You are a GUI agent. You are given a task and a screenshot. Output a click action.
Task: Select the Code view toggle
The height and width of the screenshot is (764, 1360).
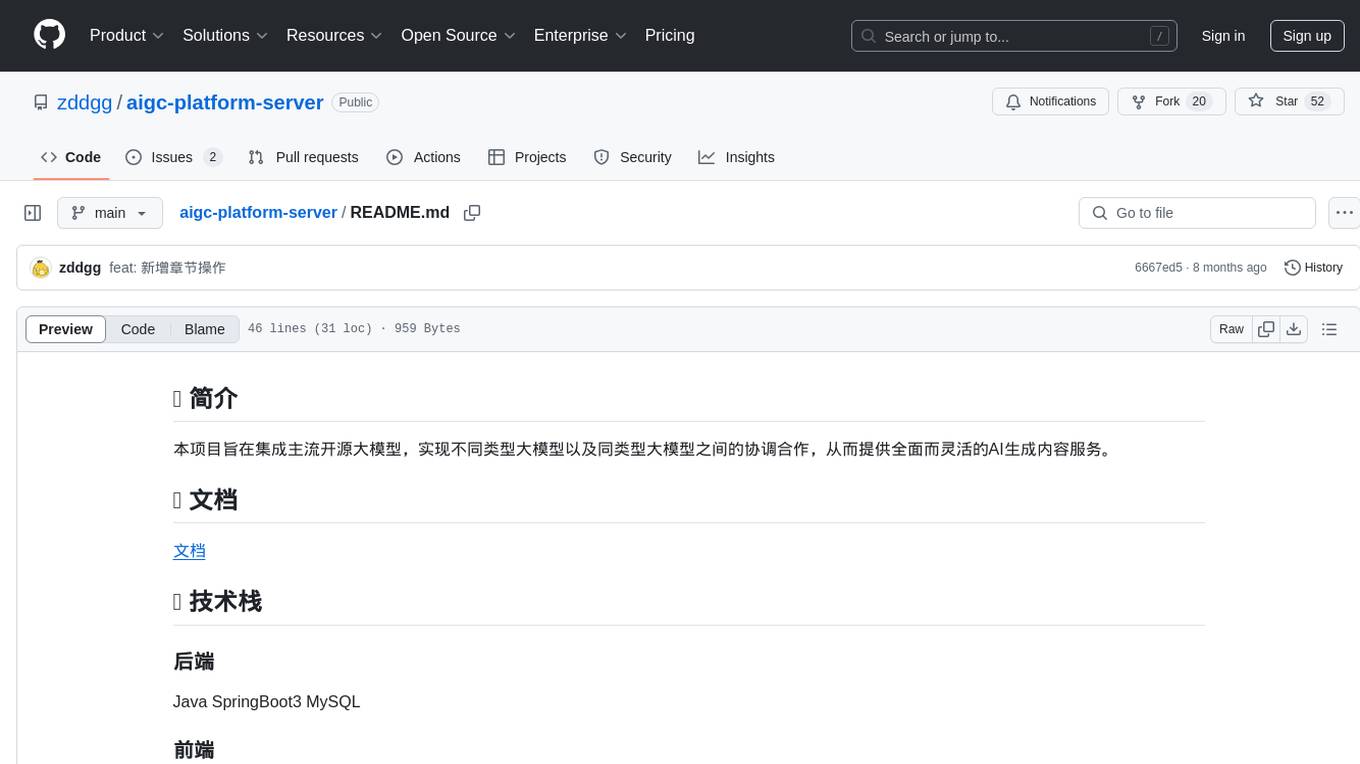tap(138, 329)
